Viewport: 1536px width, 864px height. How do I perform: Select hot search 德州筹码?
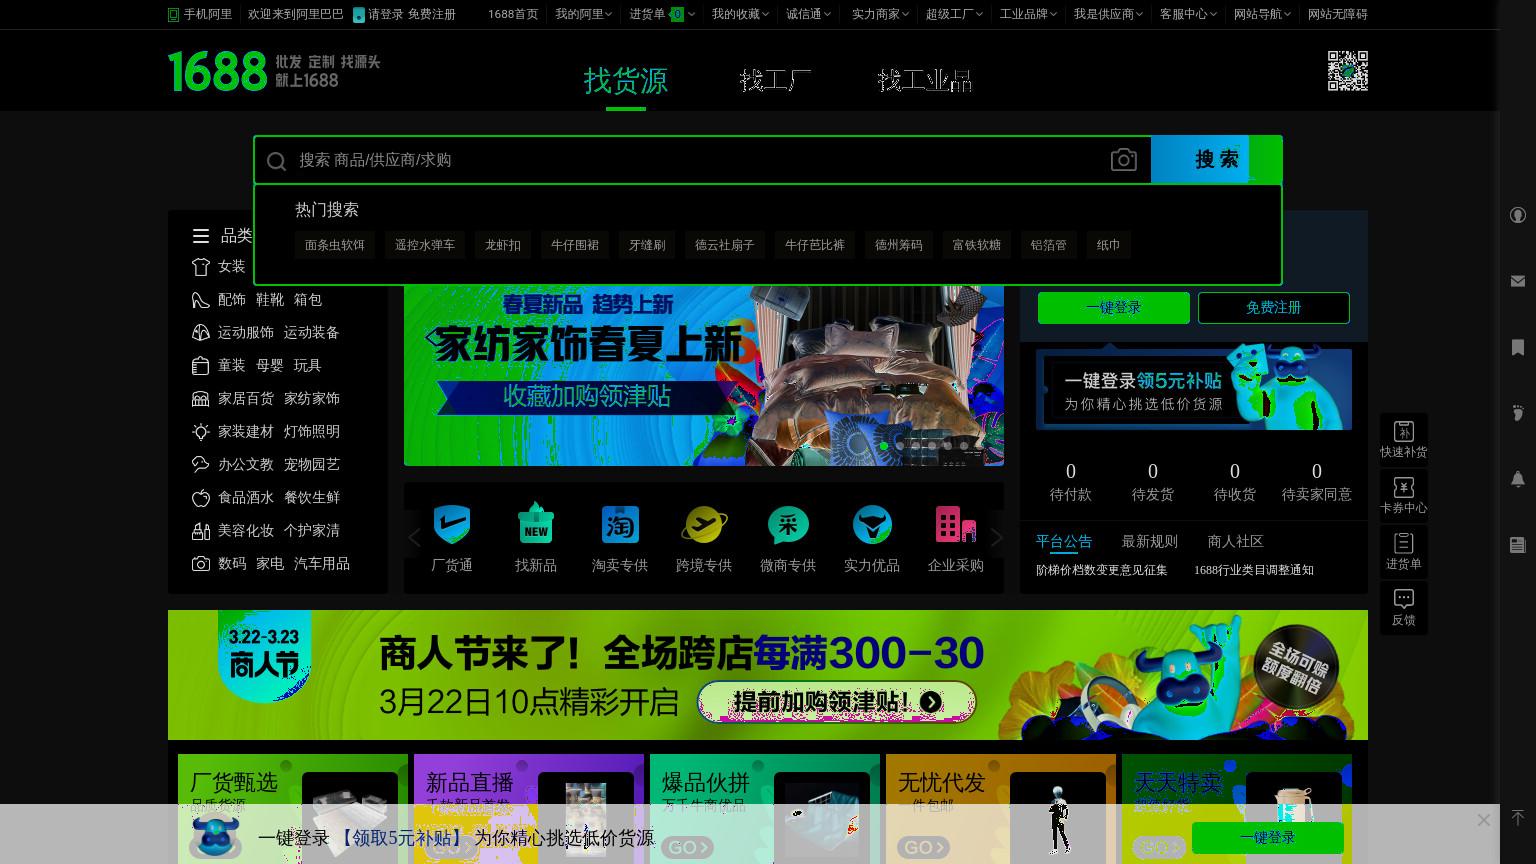coord(899,245)
